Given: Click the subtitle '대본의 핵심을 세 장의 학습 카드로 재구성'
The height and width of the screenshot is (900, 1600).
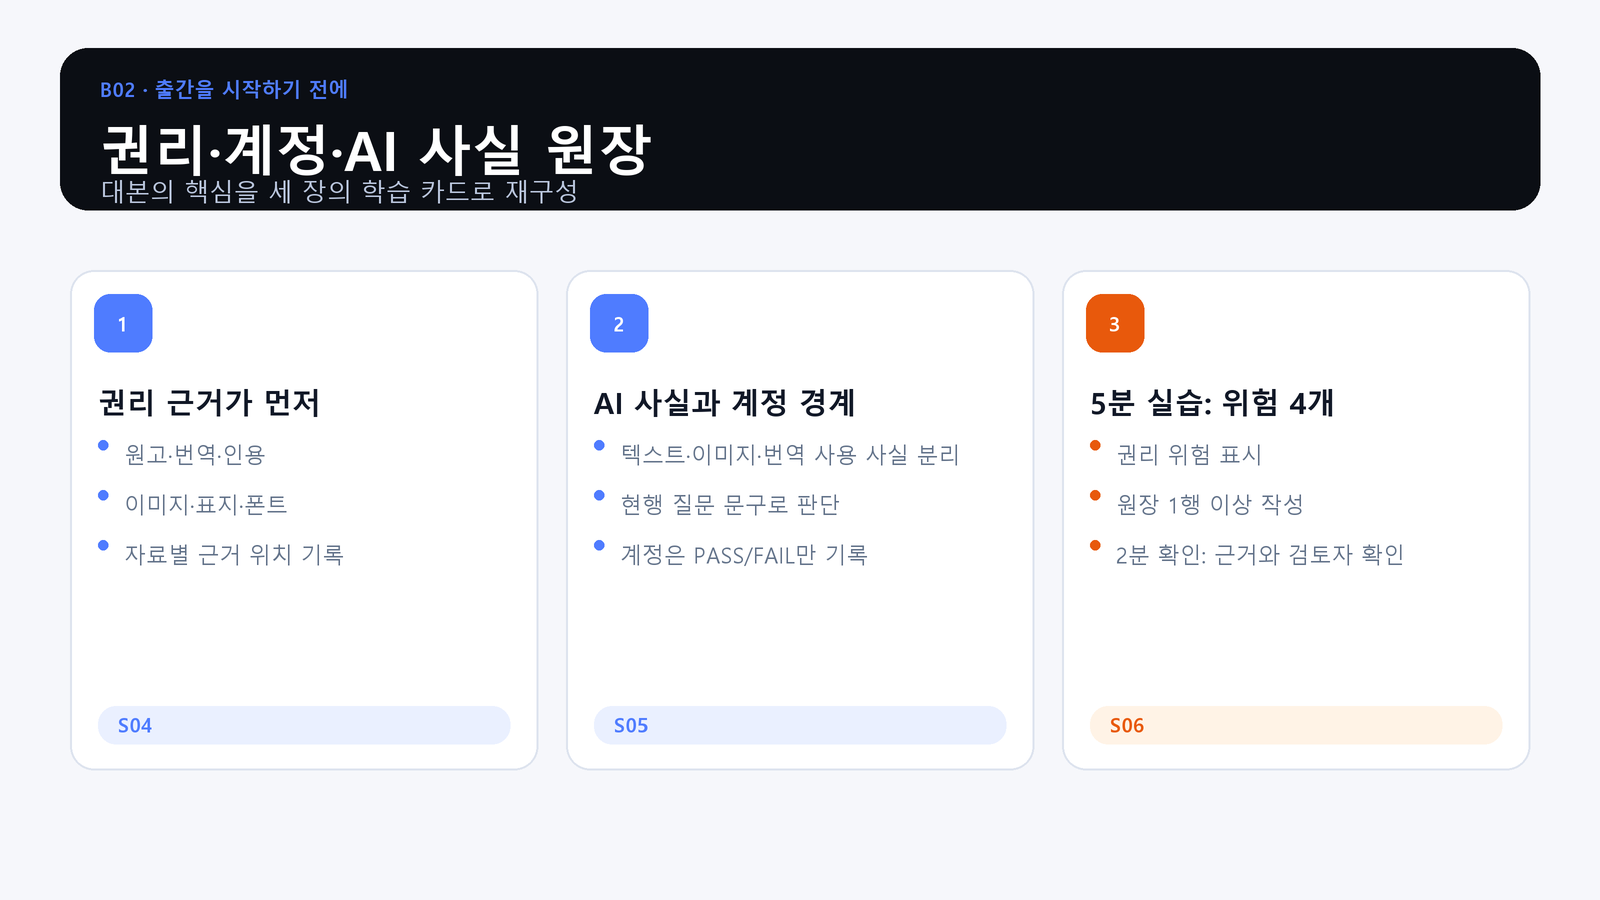Looking at the screenshot, I should pyautogui.click(x=340, y=191).
